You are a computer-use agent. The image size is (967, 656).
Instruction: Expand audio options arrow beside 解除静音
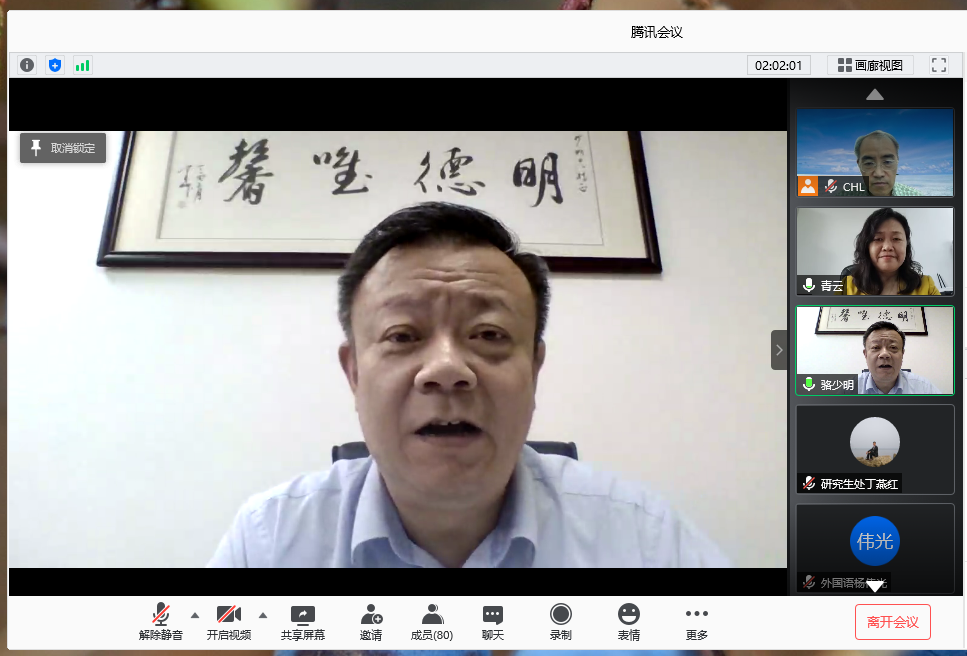pyautogui.click(x=195, y=615)
